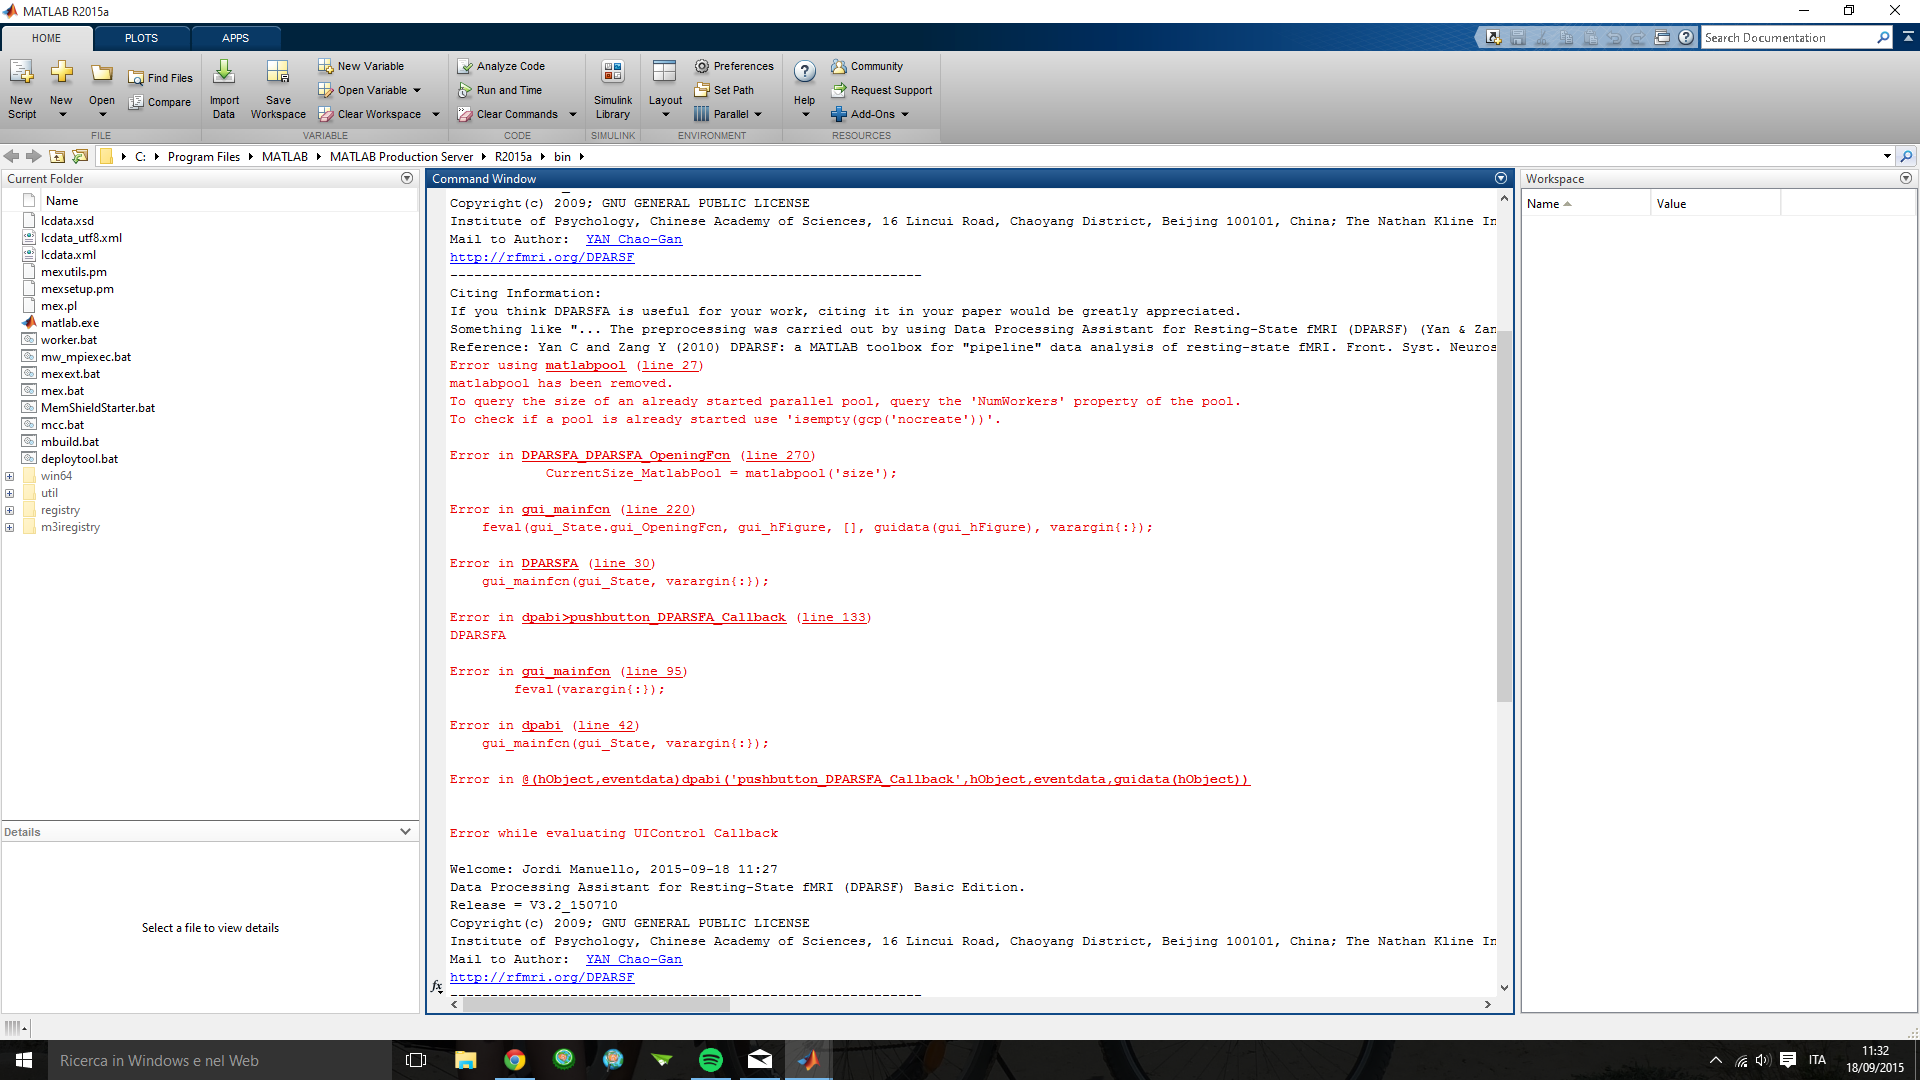
Task: Switch to the HOME tab
Action: click(46, 38)
